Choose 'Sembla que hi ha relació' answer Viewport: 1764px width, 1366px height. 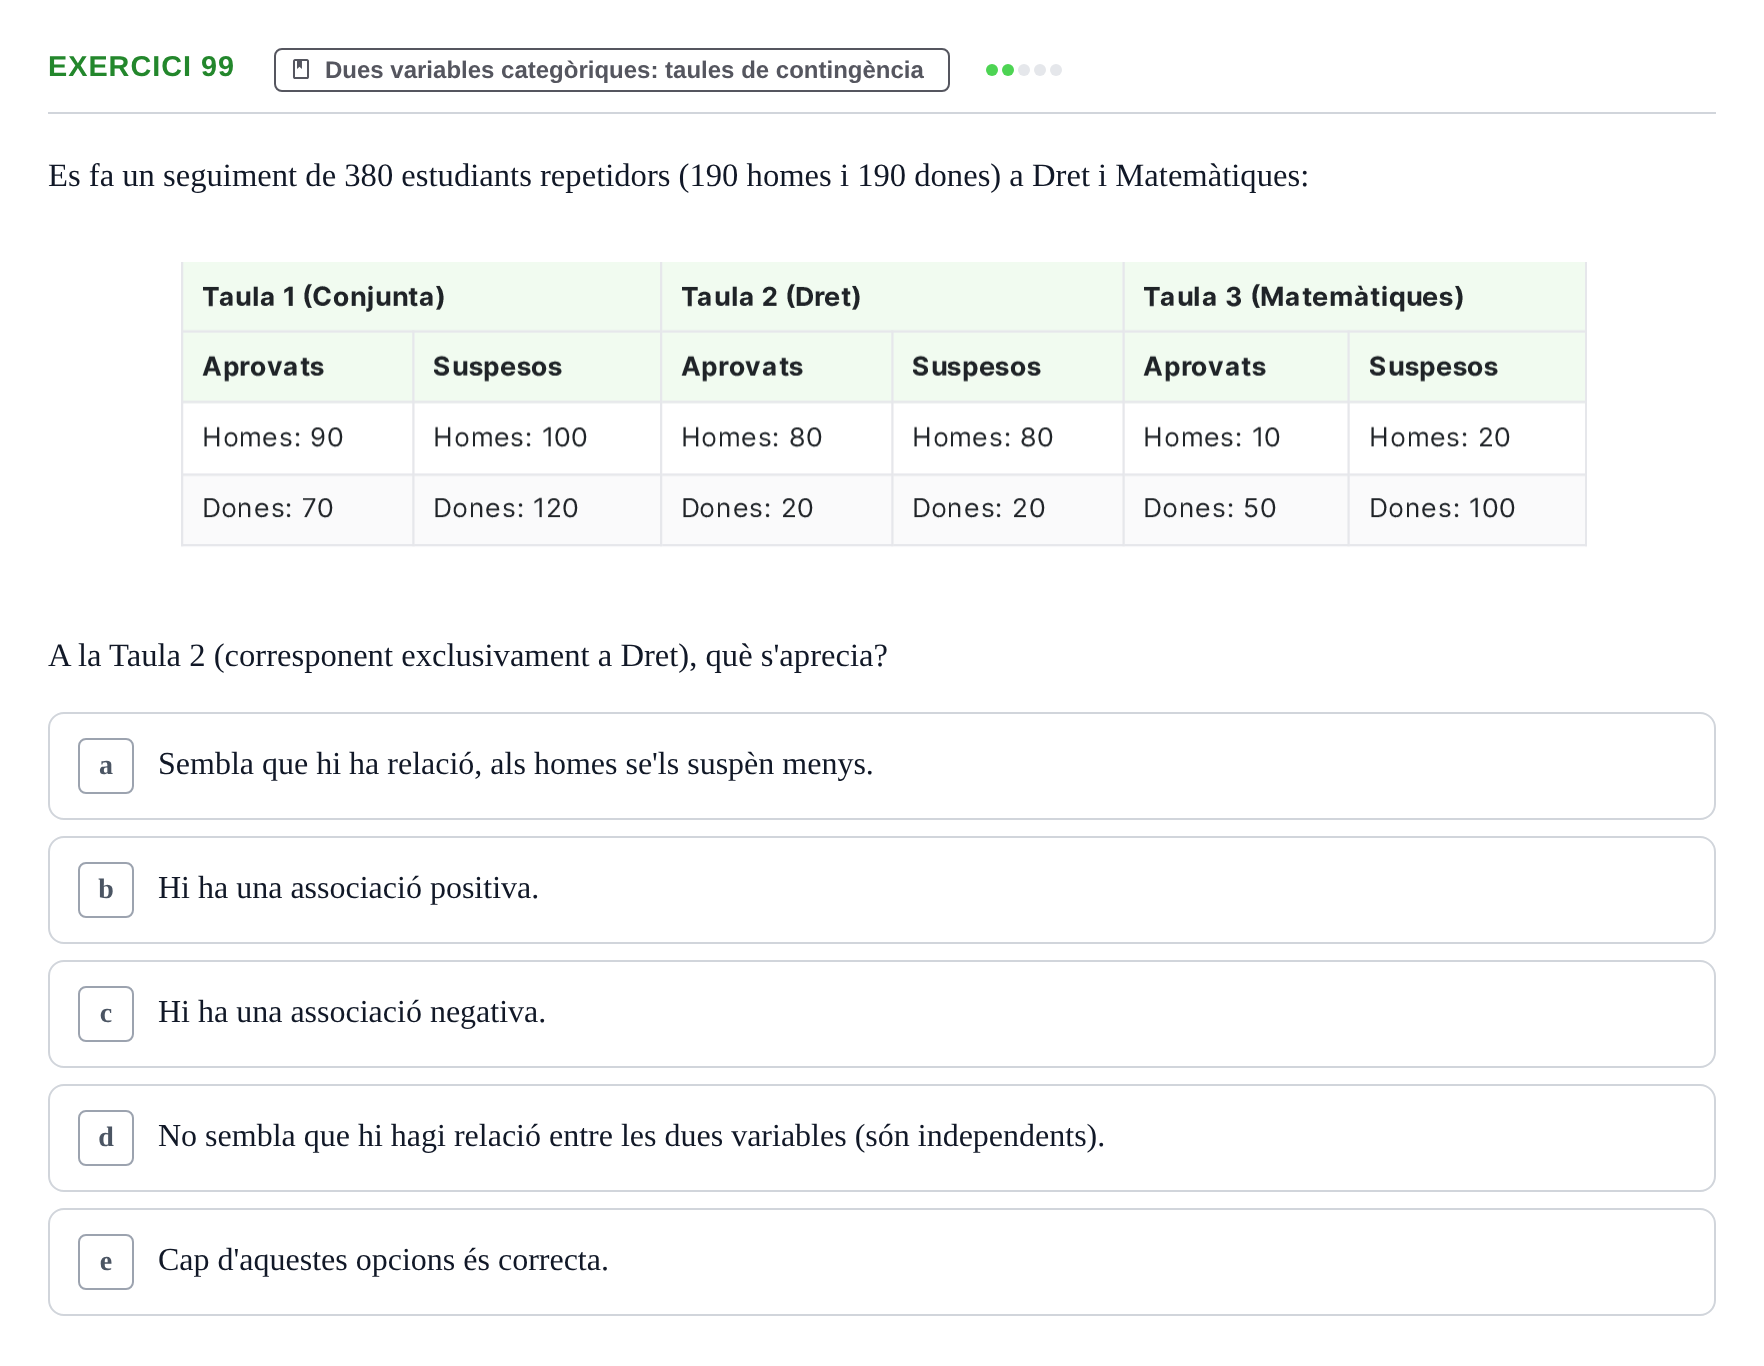coord(882,766)
